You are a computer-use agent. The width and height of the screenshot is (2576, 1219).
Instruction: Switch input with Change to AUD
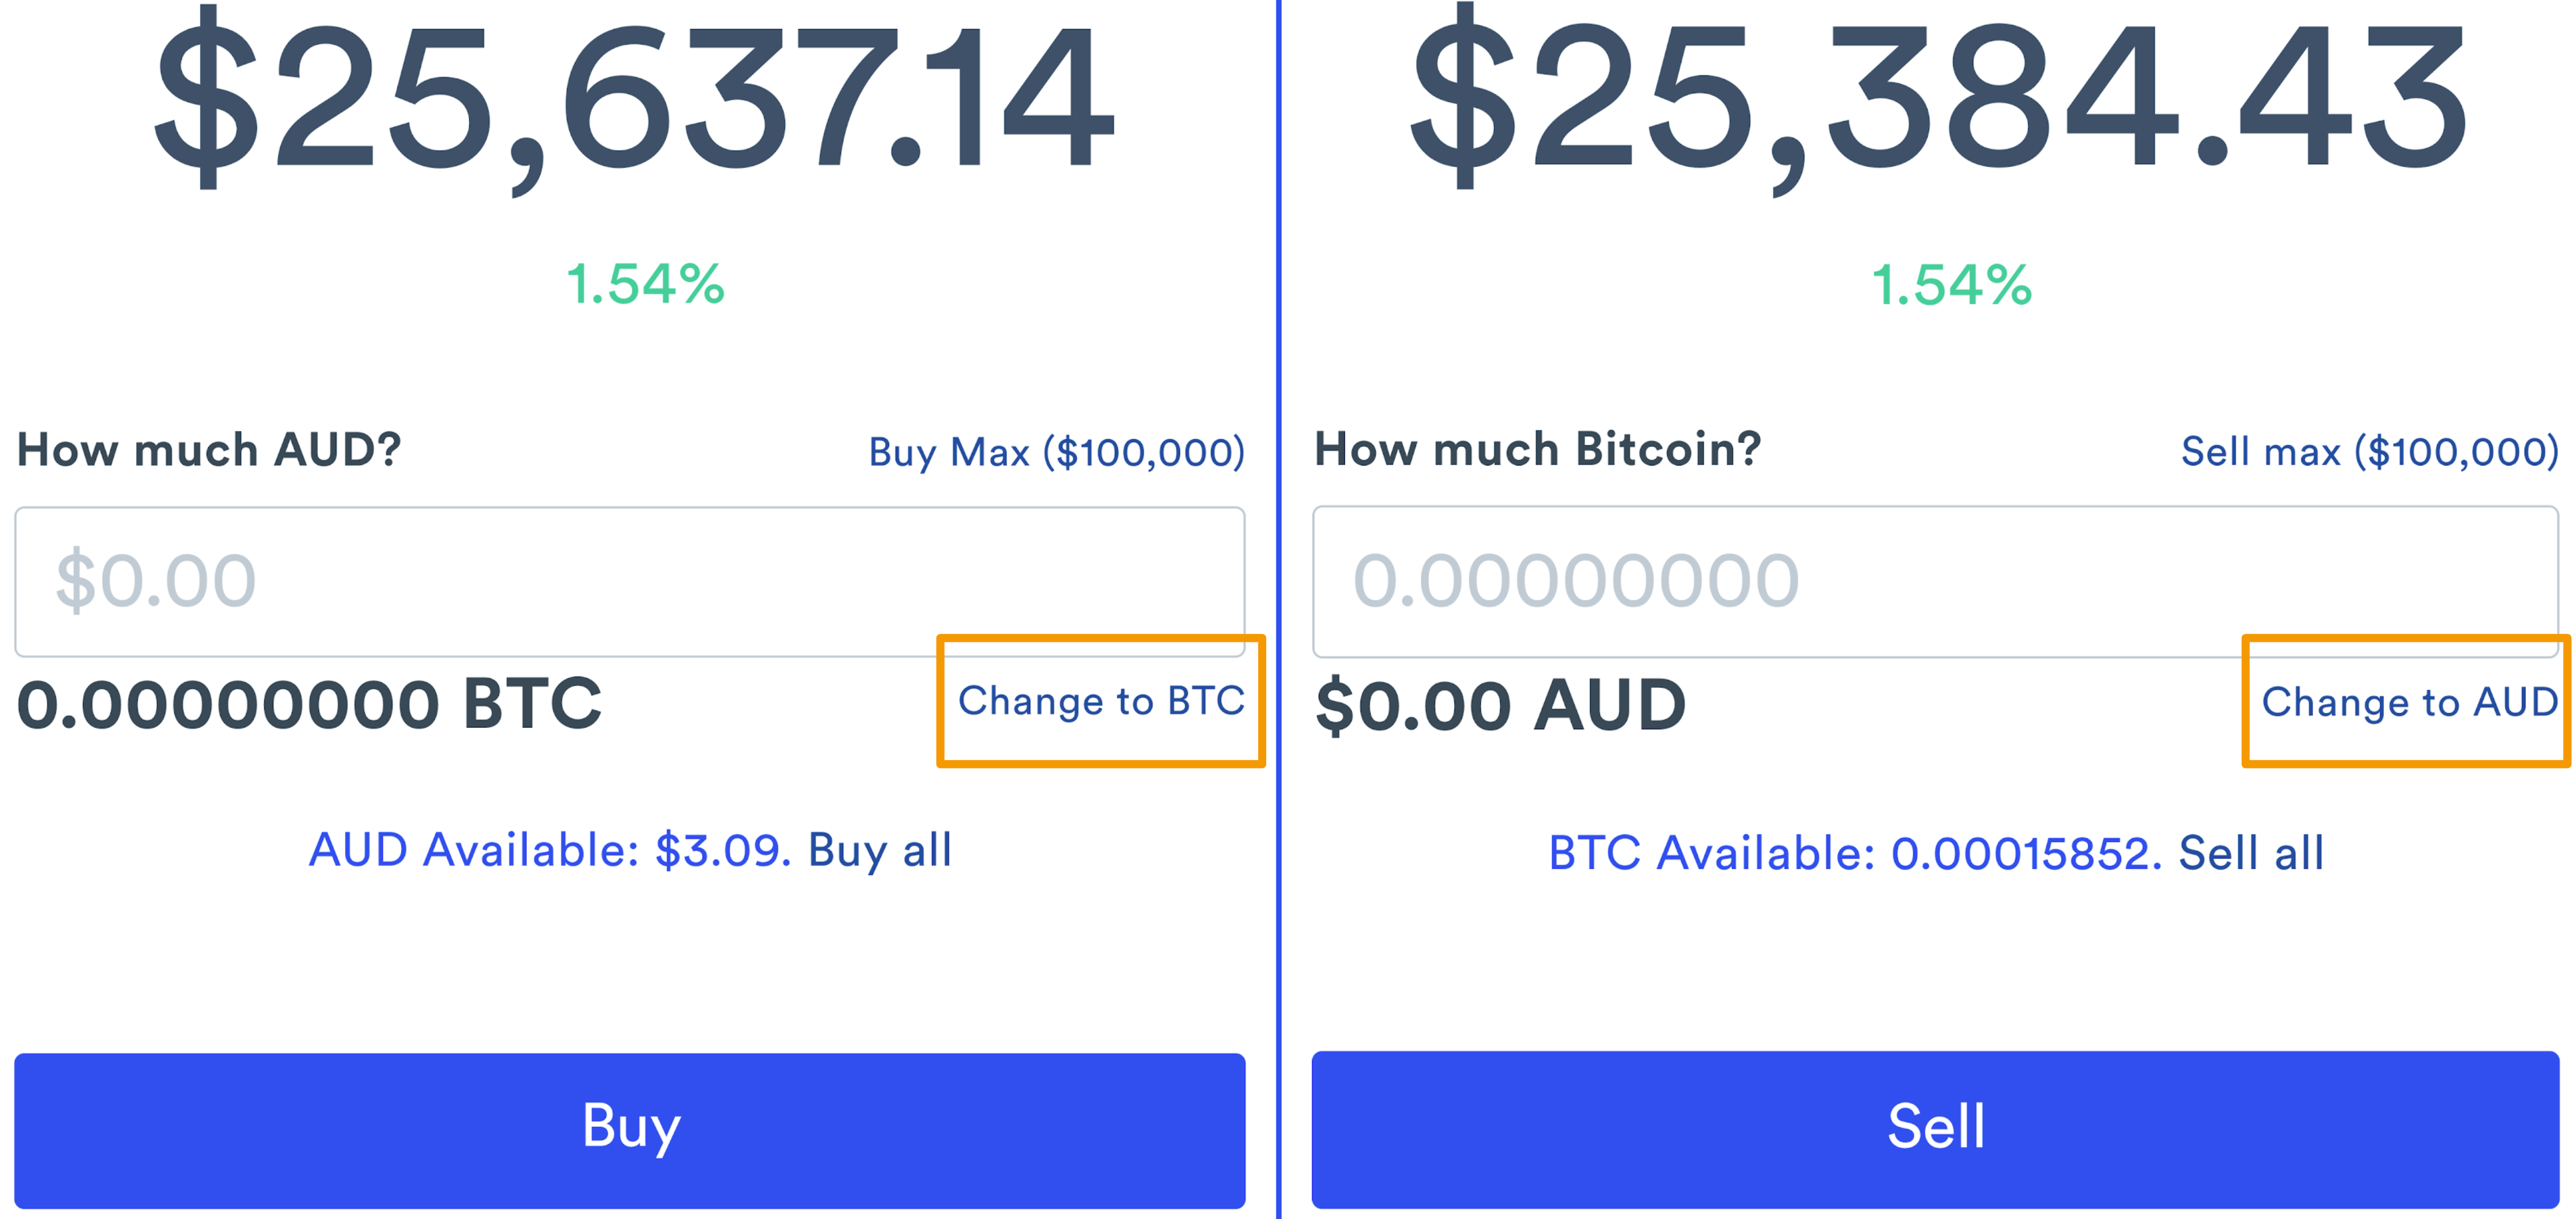pyautogui.click(x=2409, y=702)
